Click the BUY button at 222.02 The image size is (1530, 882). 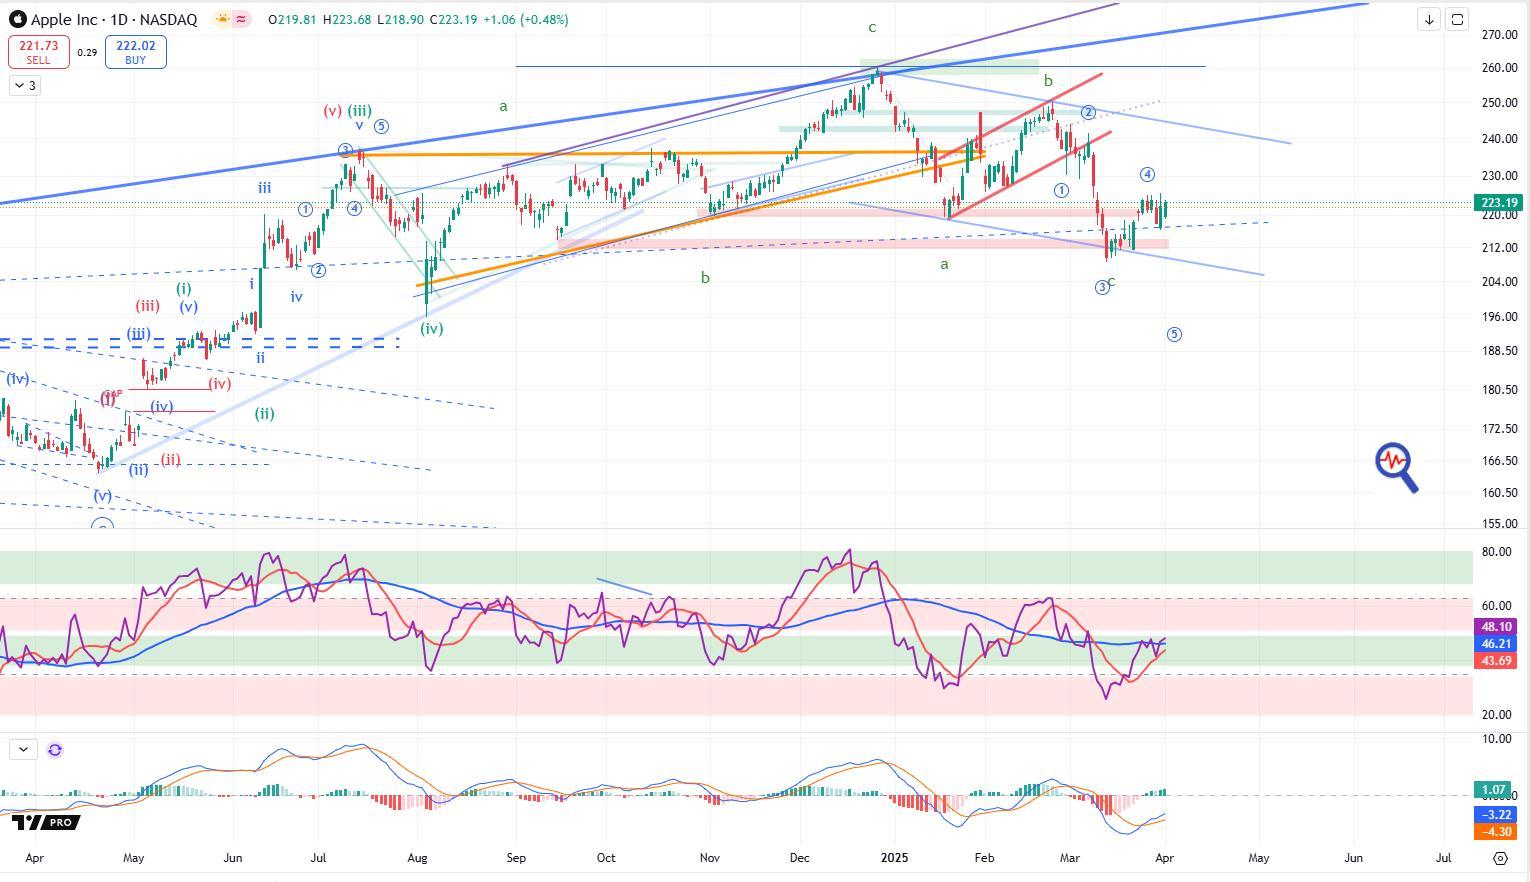coord(135,52)
